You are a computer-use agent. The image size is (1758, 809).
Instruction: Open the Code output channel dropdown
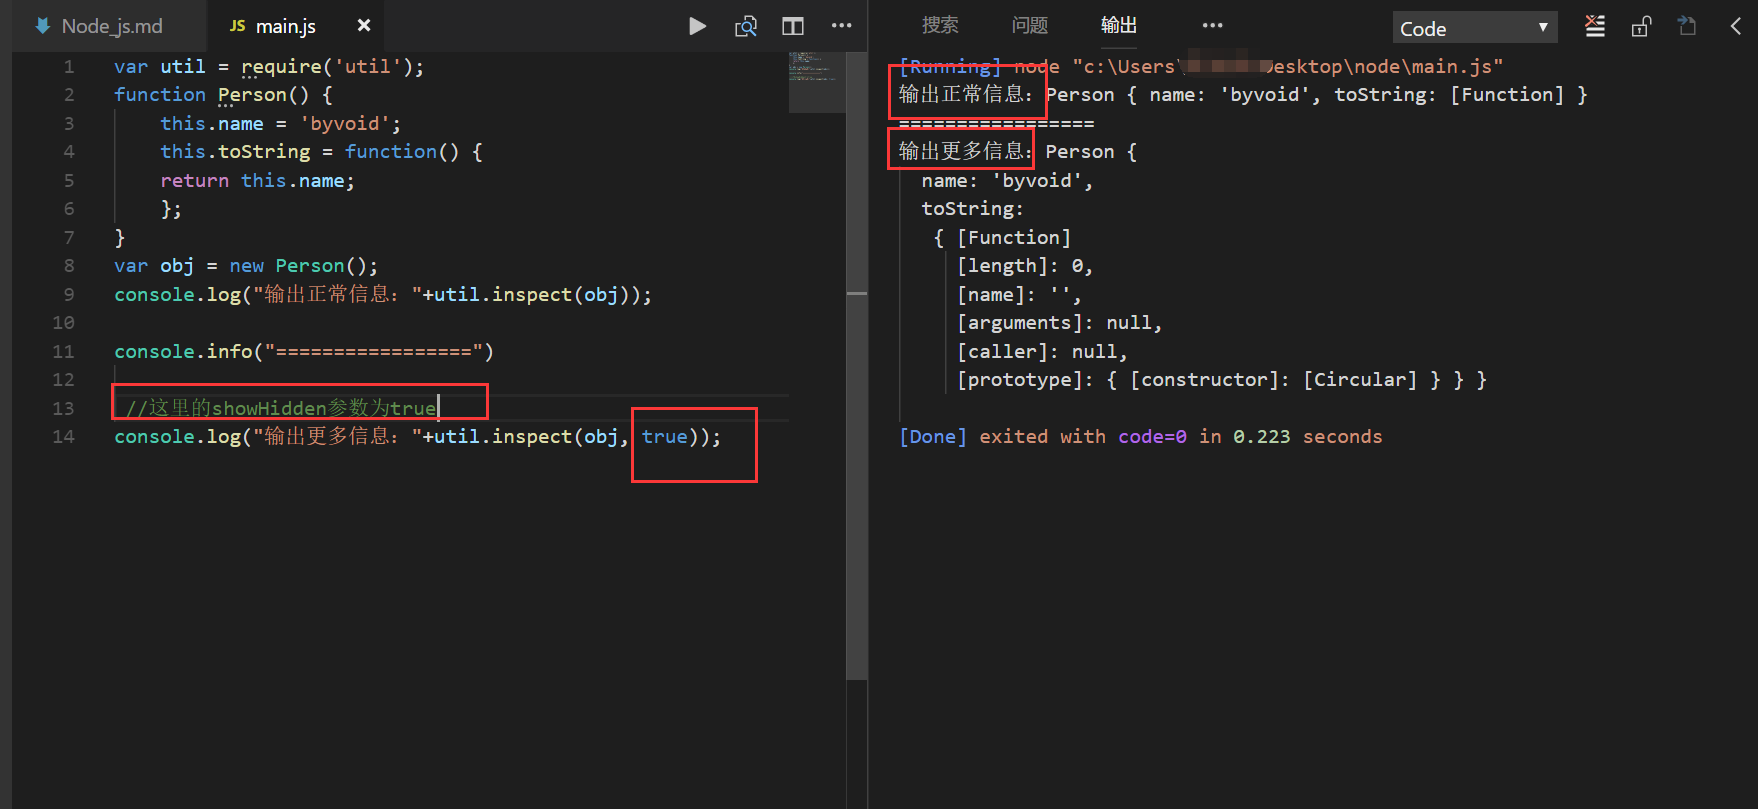coord(1474,28)
